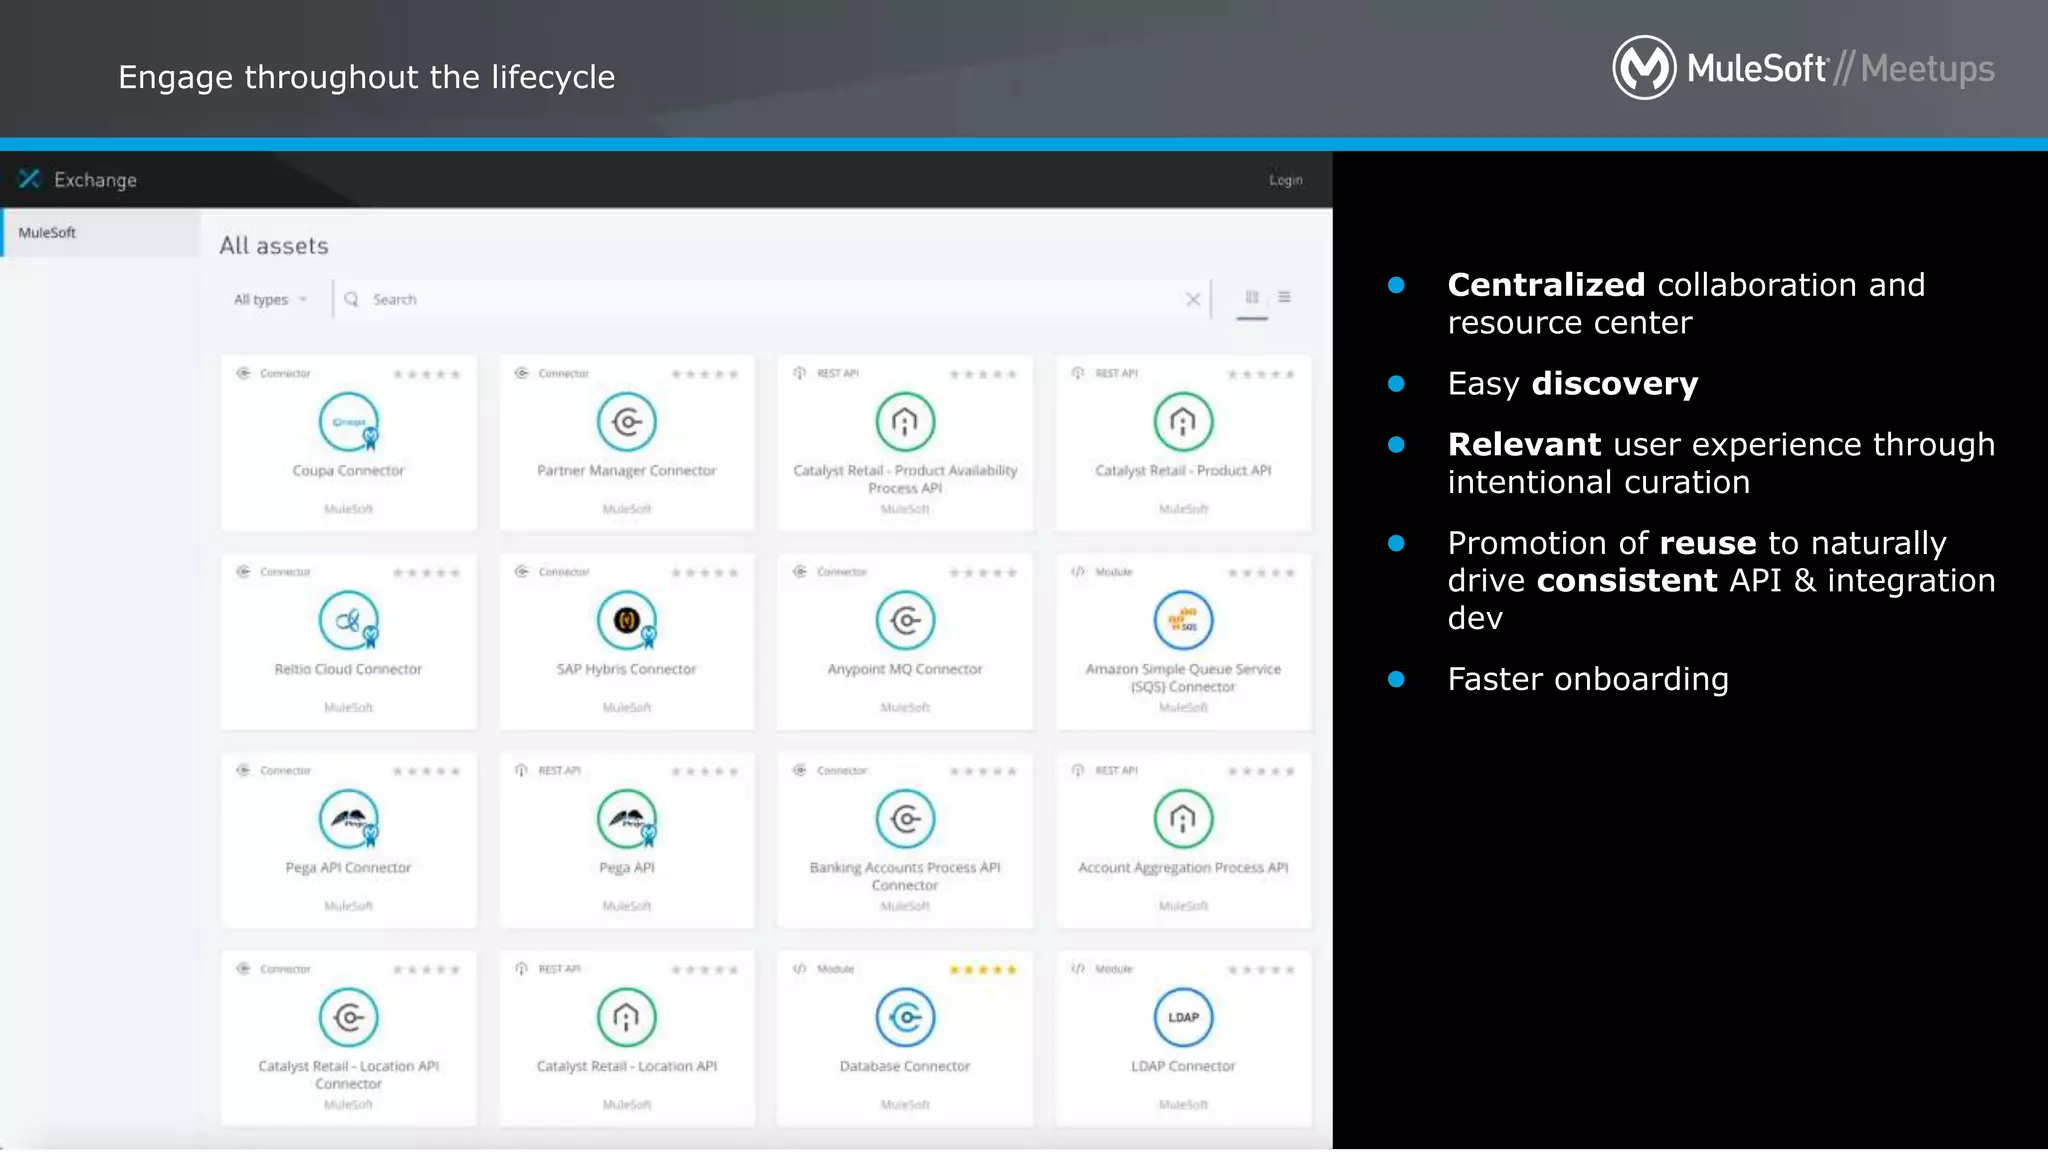Viewport: 2048px width, 1152px height.
Task: Open the Coupa Connector icon
Action: [x=348, y=422]
